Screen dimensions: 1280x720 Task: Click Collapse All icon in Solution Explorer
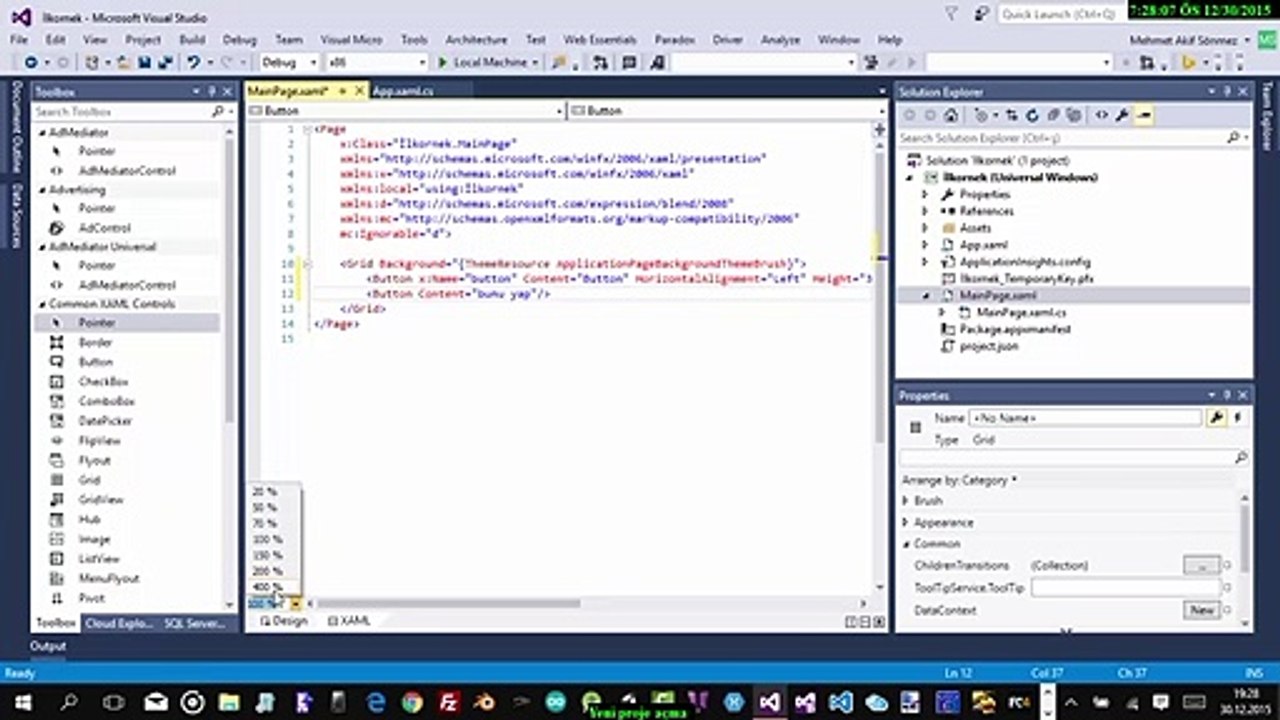pos(1053,115)
